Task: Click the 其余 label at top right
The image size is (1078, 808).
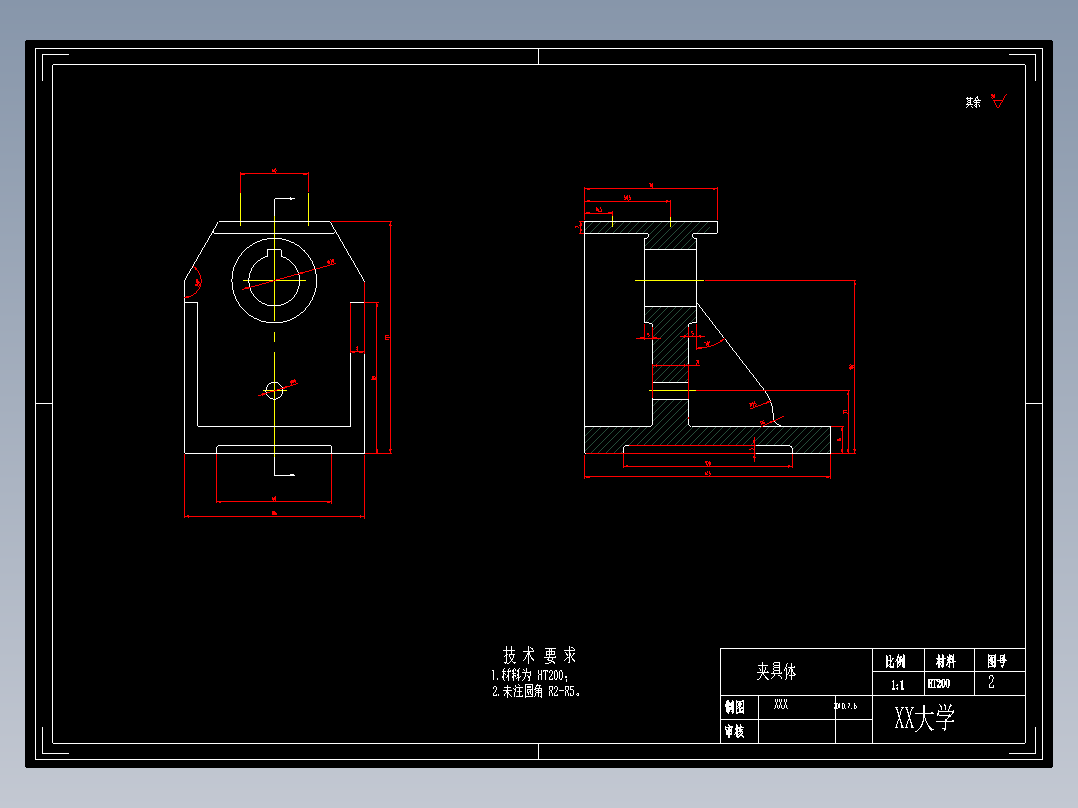Action: pyautogui.click(x=973, y=102)
